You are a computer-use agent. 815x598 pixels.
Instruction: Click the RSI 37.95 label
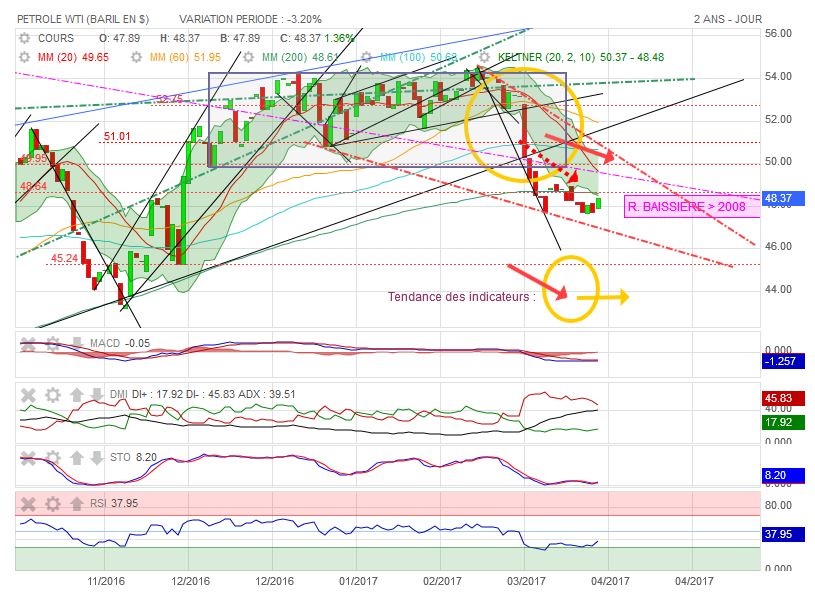114,503
